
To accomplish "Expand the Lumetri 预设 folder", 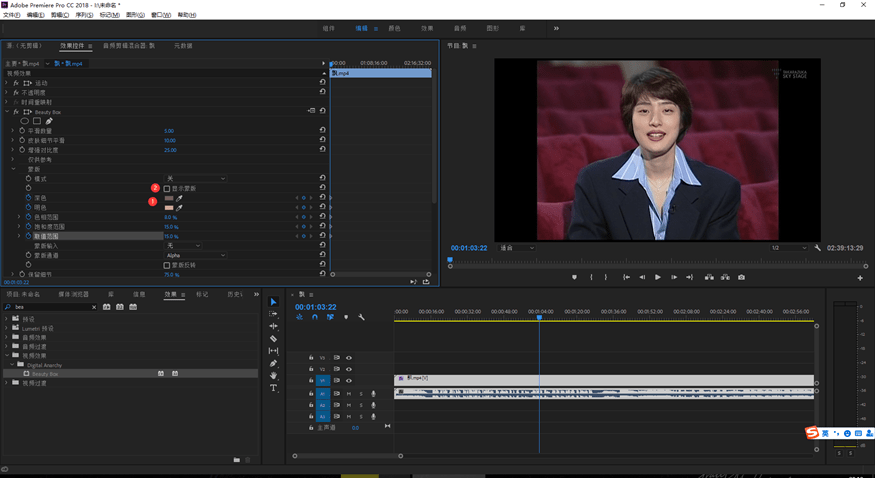I will tap(7, 328).
